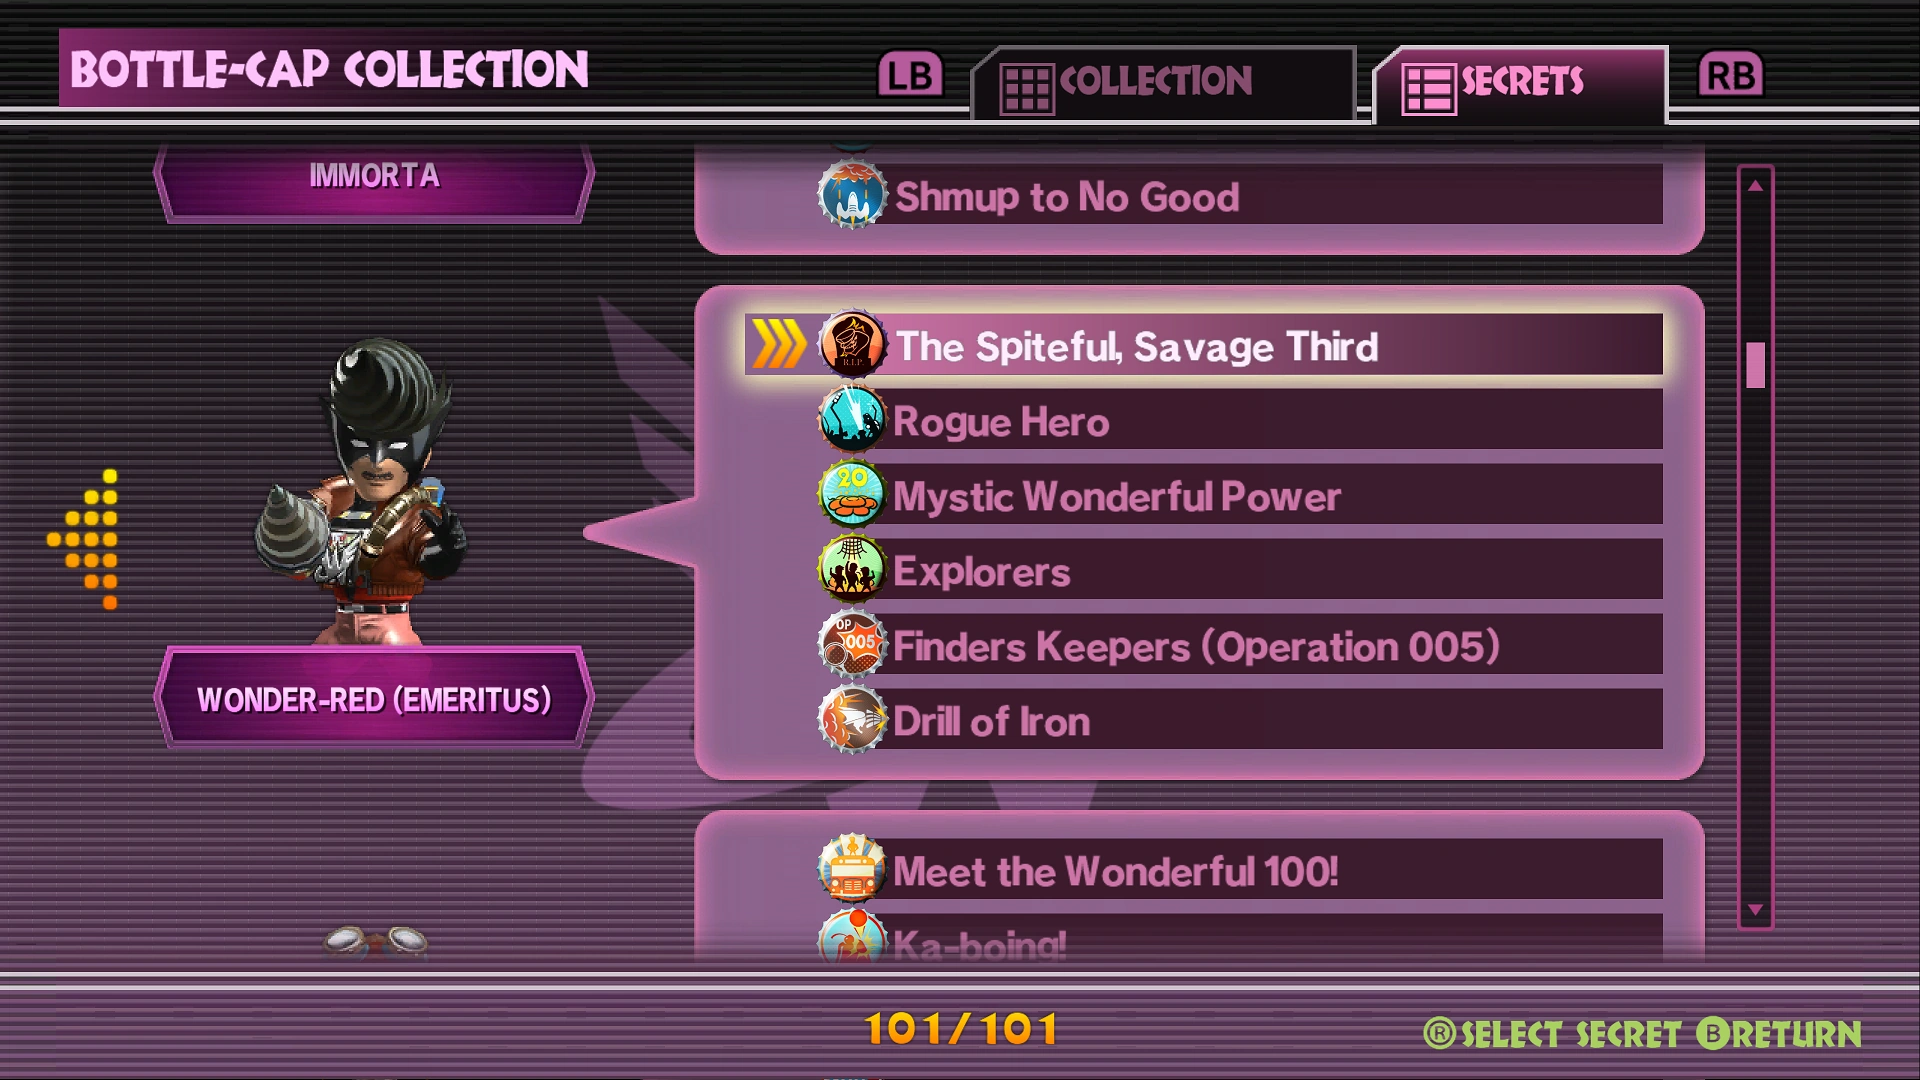Click the LB shoulder button indicator
The width and height of the screenshot is (1920, 1080).
910,75
